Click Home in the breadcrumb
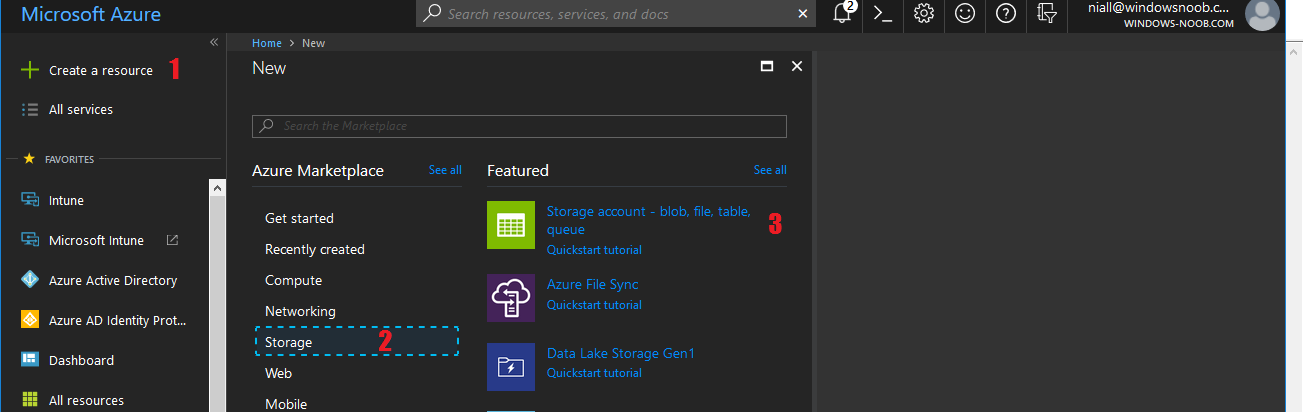This screenshot has width=1303, height=412. 267,43
